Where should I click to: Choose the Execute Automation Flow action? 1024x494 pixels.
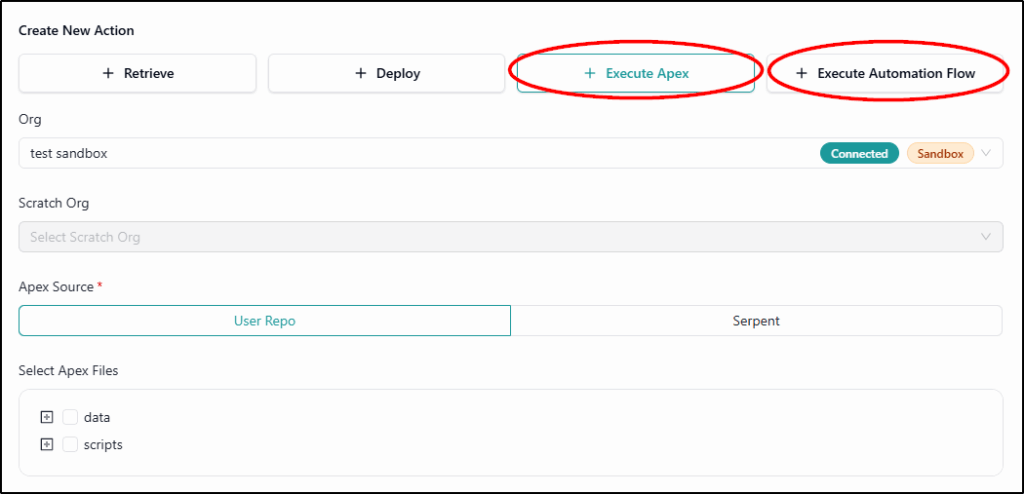click(x=885, y=74)
